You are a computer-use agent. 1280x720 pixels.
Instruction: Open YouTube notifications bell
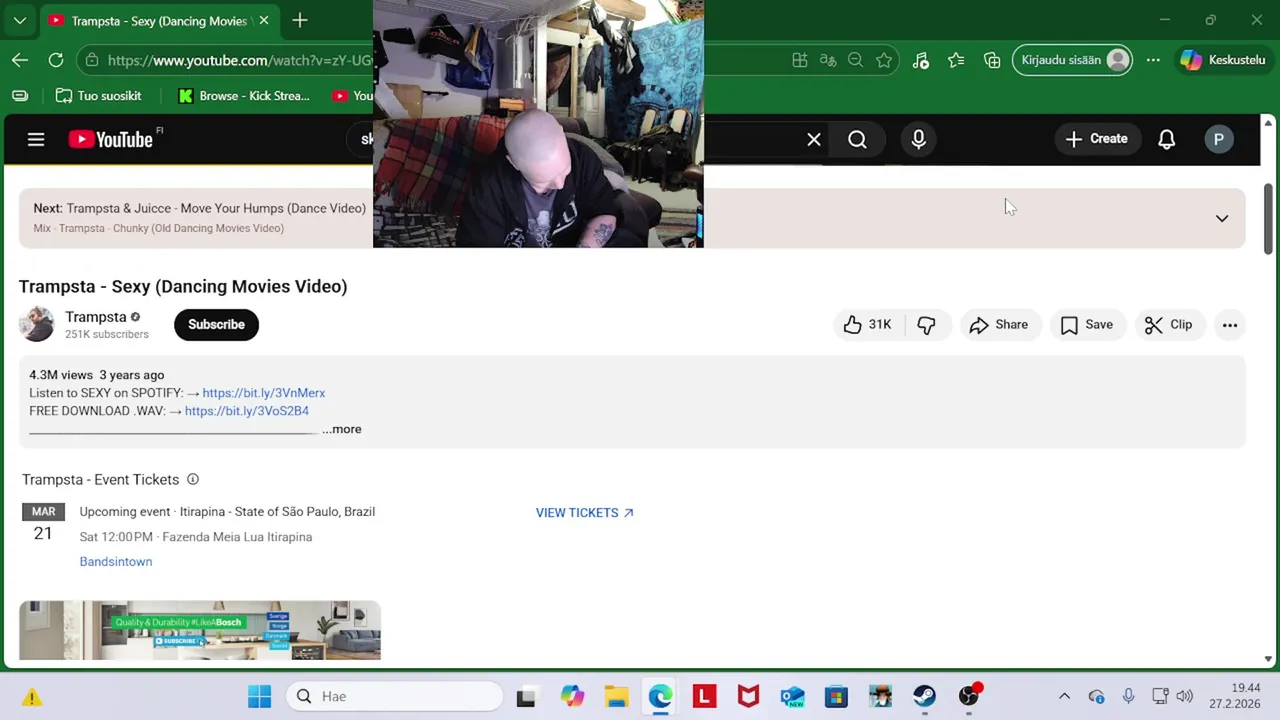tap(1166, 140)
